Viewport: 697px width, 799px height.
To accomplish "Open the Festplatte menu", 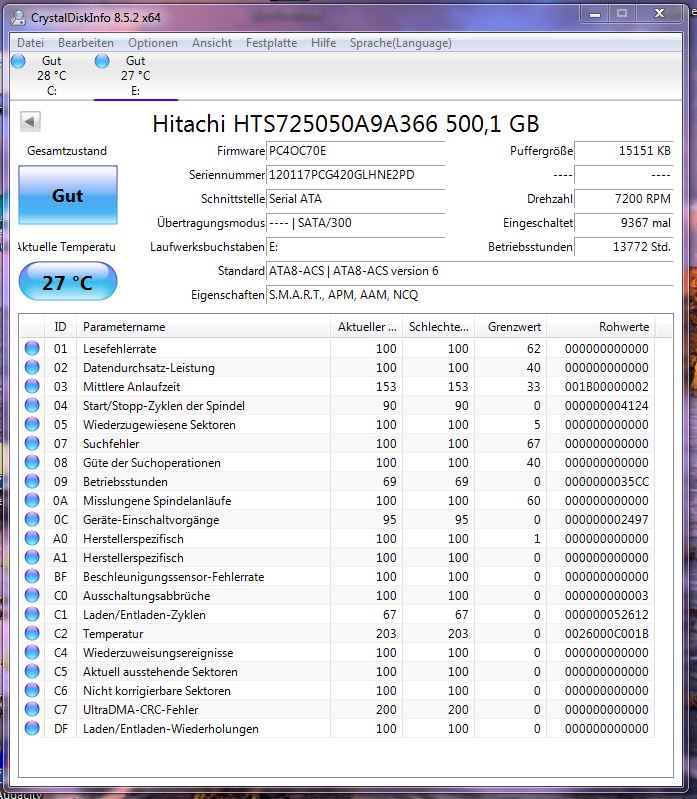I will 271,43.
